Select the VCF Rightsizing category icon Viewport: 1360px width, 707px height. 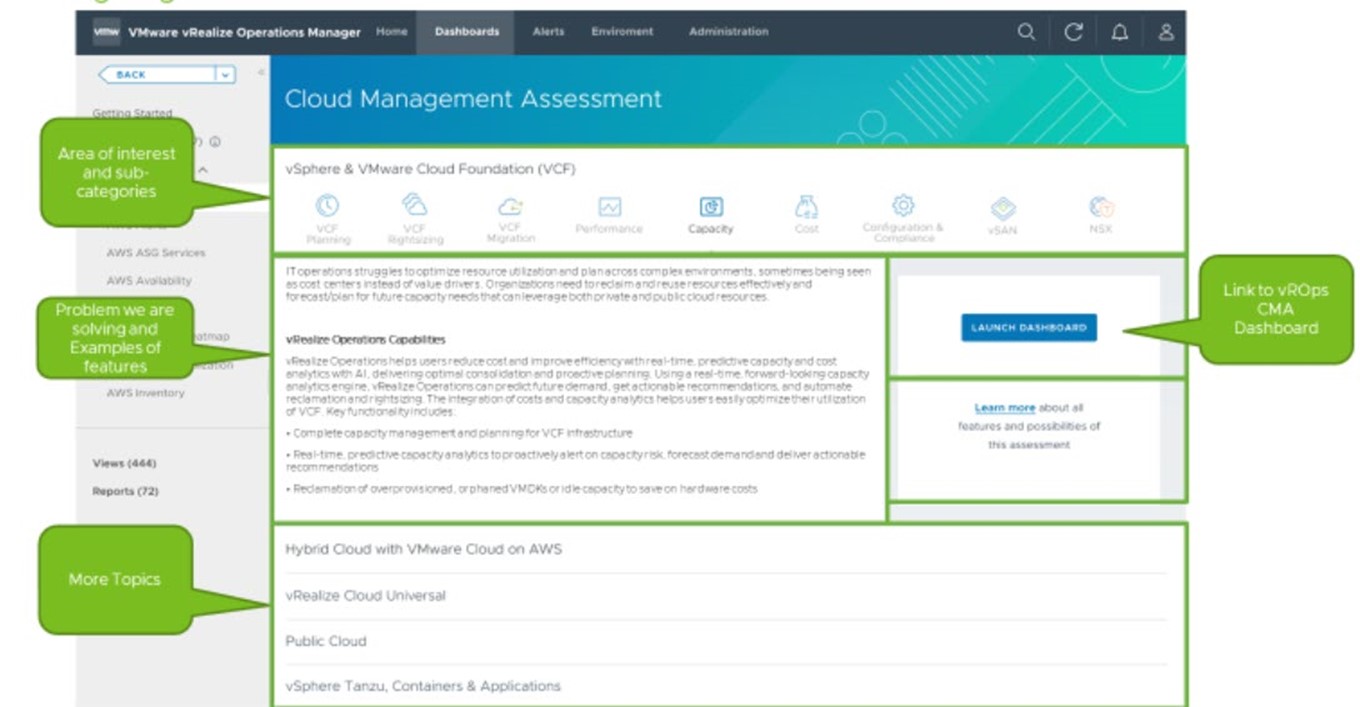(x=414, y=204)
